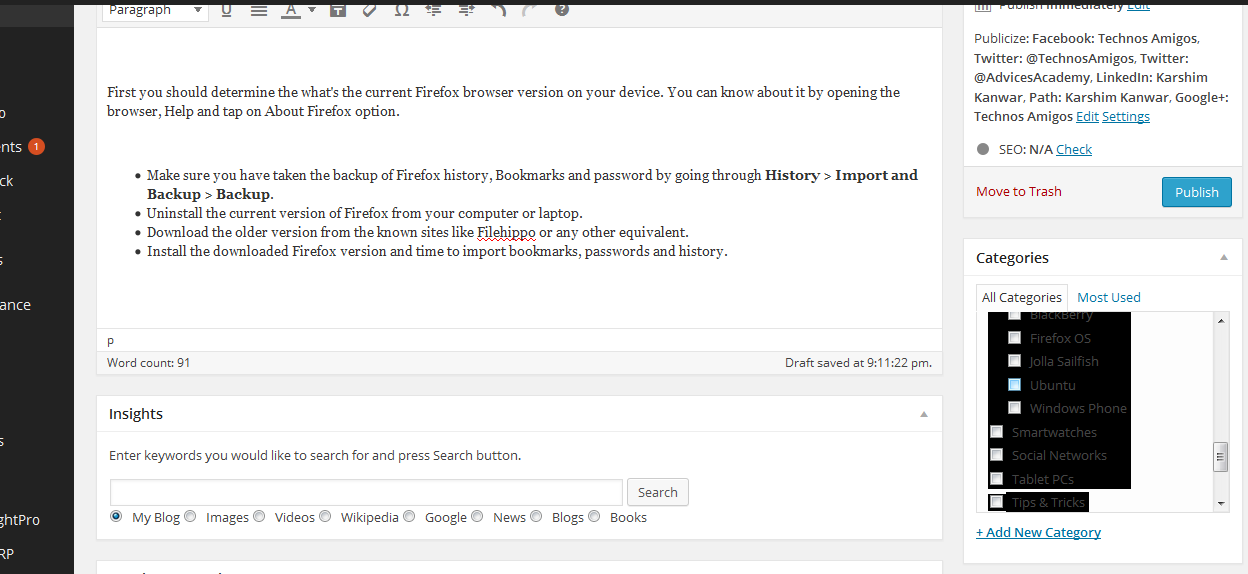
Task: Tick the Windows Phone category checkbox
Action: click(x=1014, y=408)
